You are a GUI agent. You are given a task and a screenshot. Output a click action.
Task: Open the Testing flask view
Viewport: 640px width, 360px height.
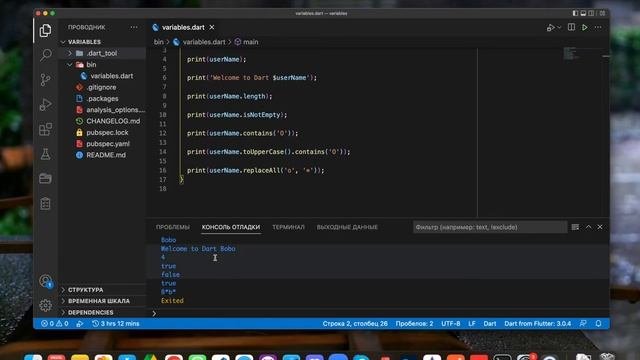(x=45, y=154)
